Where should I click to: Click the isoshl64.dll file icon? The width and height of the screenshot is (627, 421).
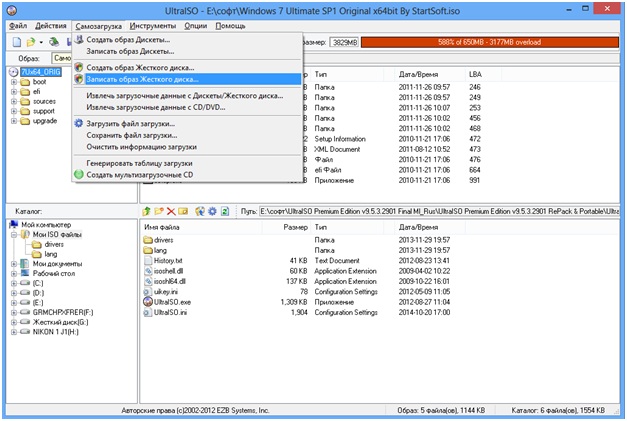tap(148, 281)
